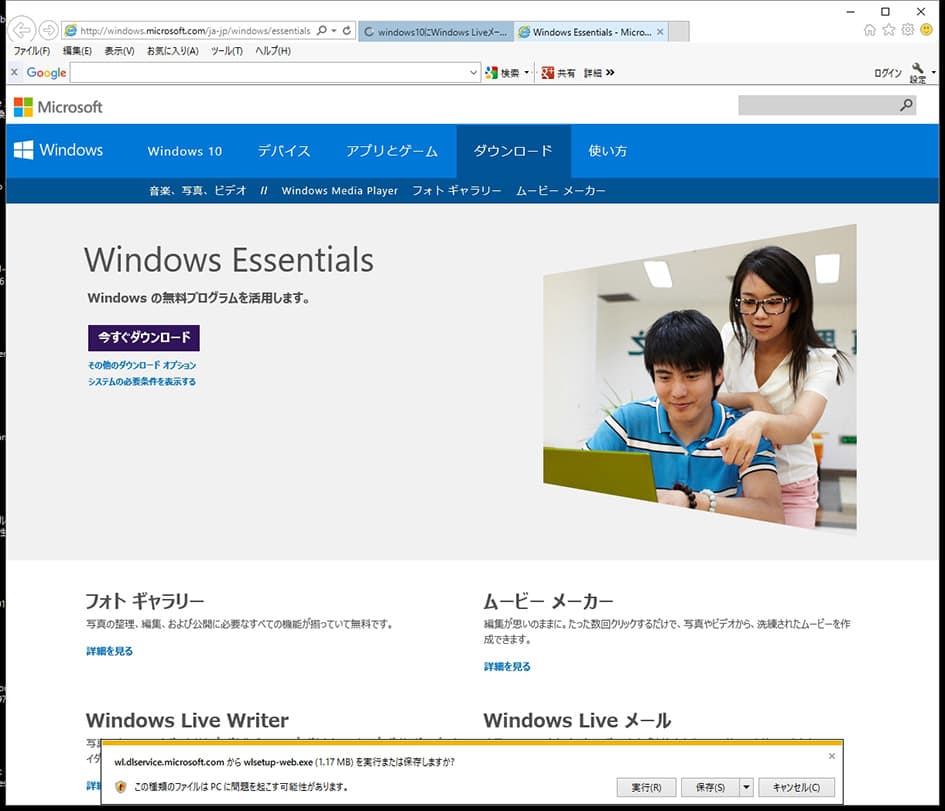Click in the Google toolbar search field
The width and height of the screenshot is (945, 811).
(x=268, y=73)
